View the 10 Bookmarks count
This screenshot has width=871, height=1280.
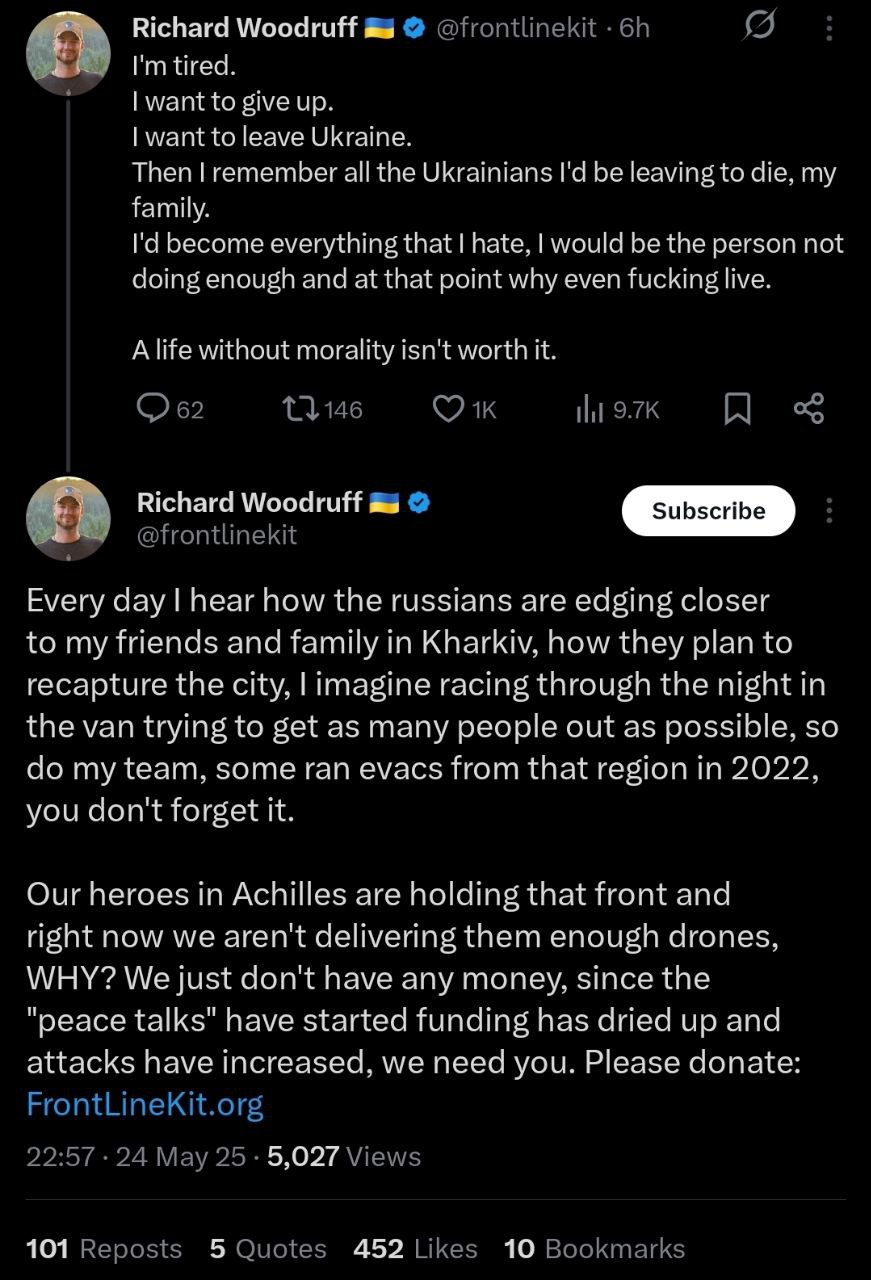click(x=594, y=1249)
